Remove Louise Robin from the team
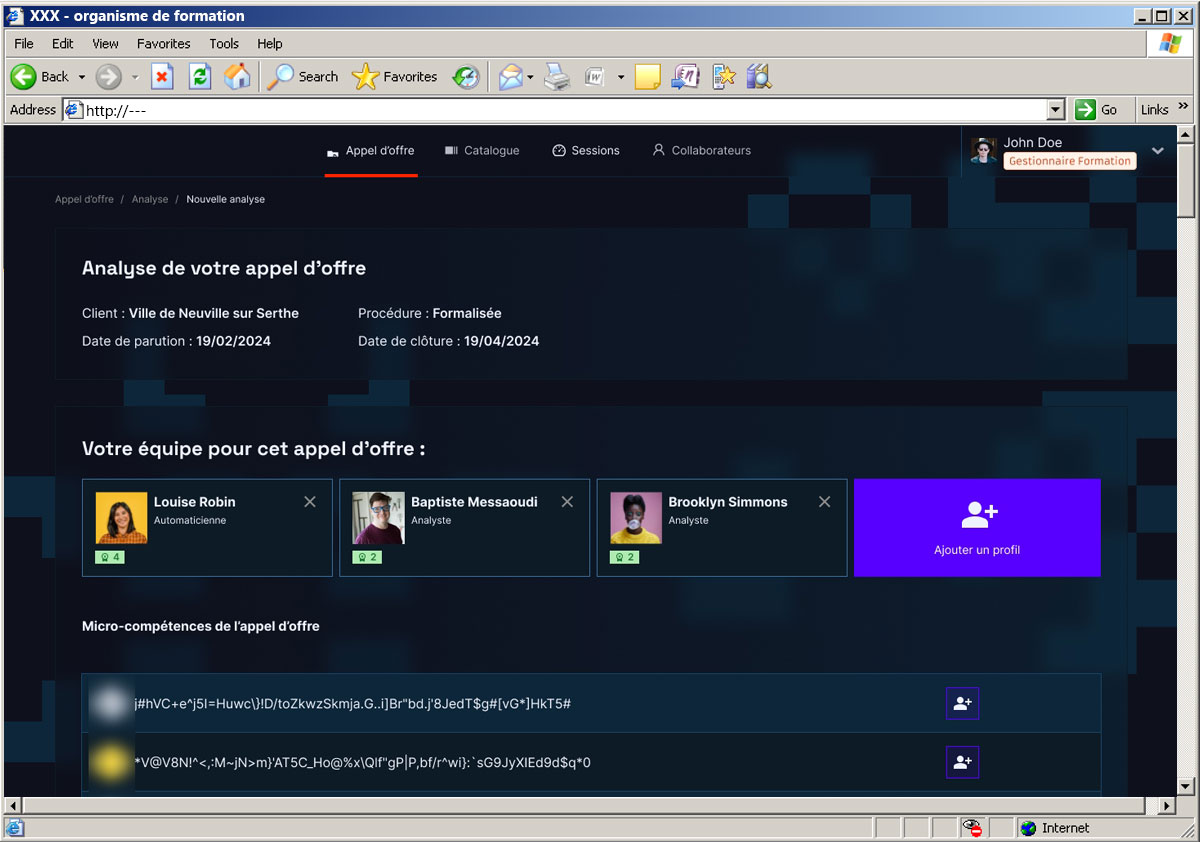Screen dimensions: 1200x842 point(310,502)
